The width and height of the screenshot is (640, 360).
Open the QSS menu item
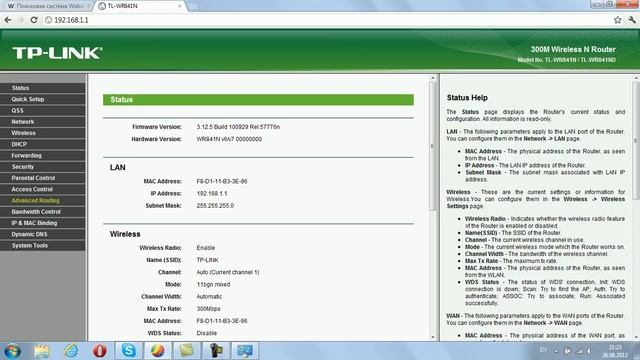pos(43,110)
